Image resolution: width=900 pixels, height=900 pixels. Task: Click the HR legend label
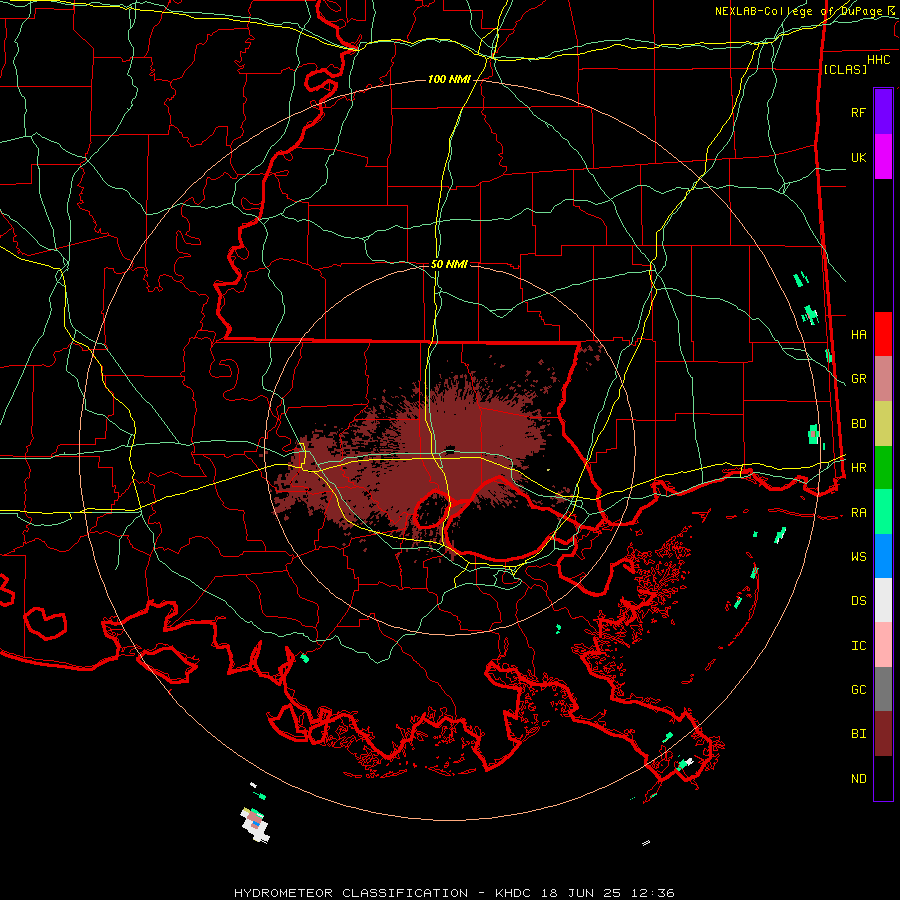[x=858, y=468]
